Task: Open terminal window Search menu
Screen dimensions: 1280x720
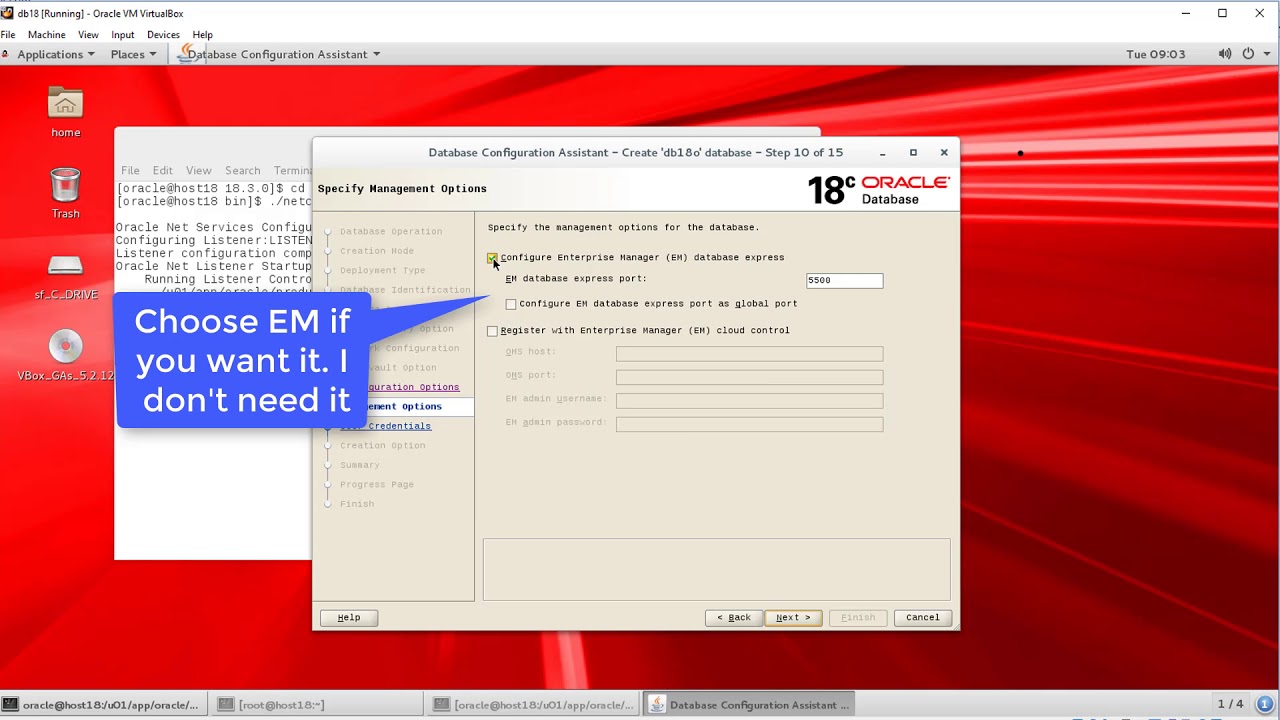Action: coord(242,170)
